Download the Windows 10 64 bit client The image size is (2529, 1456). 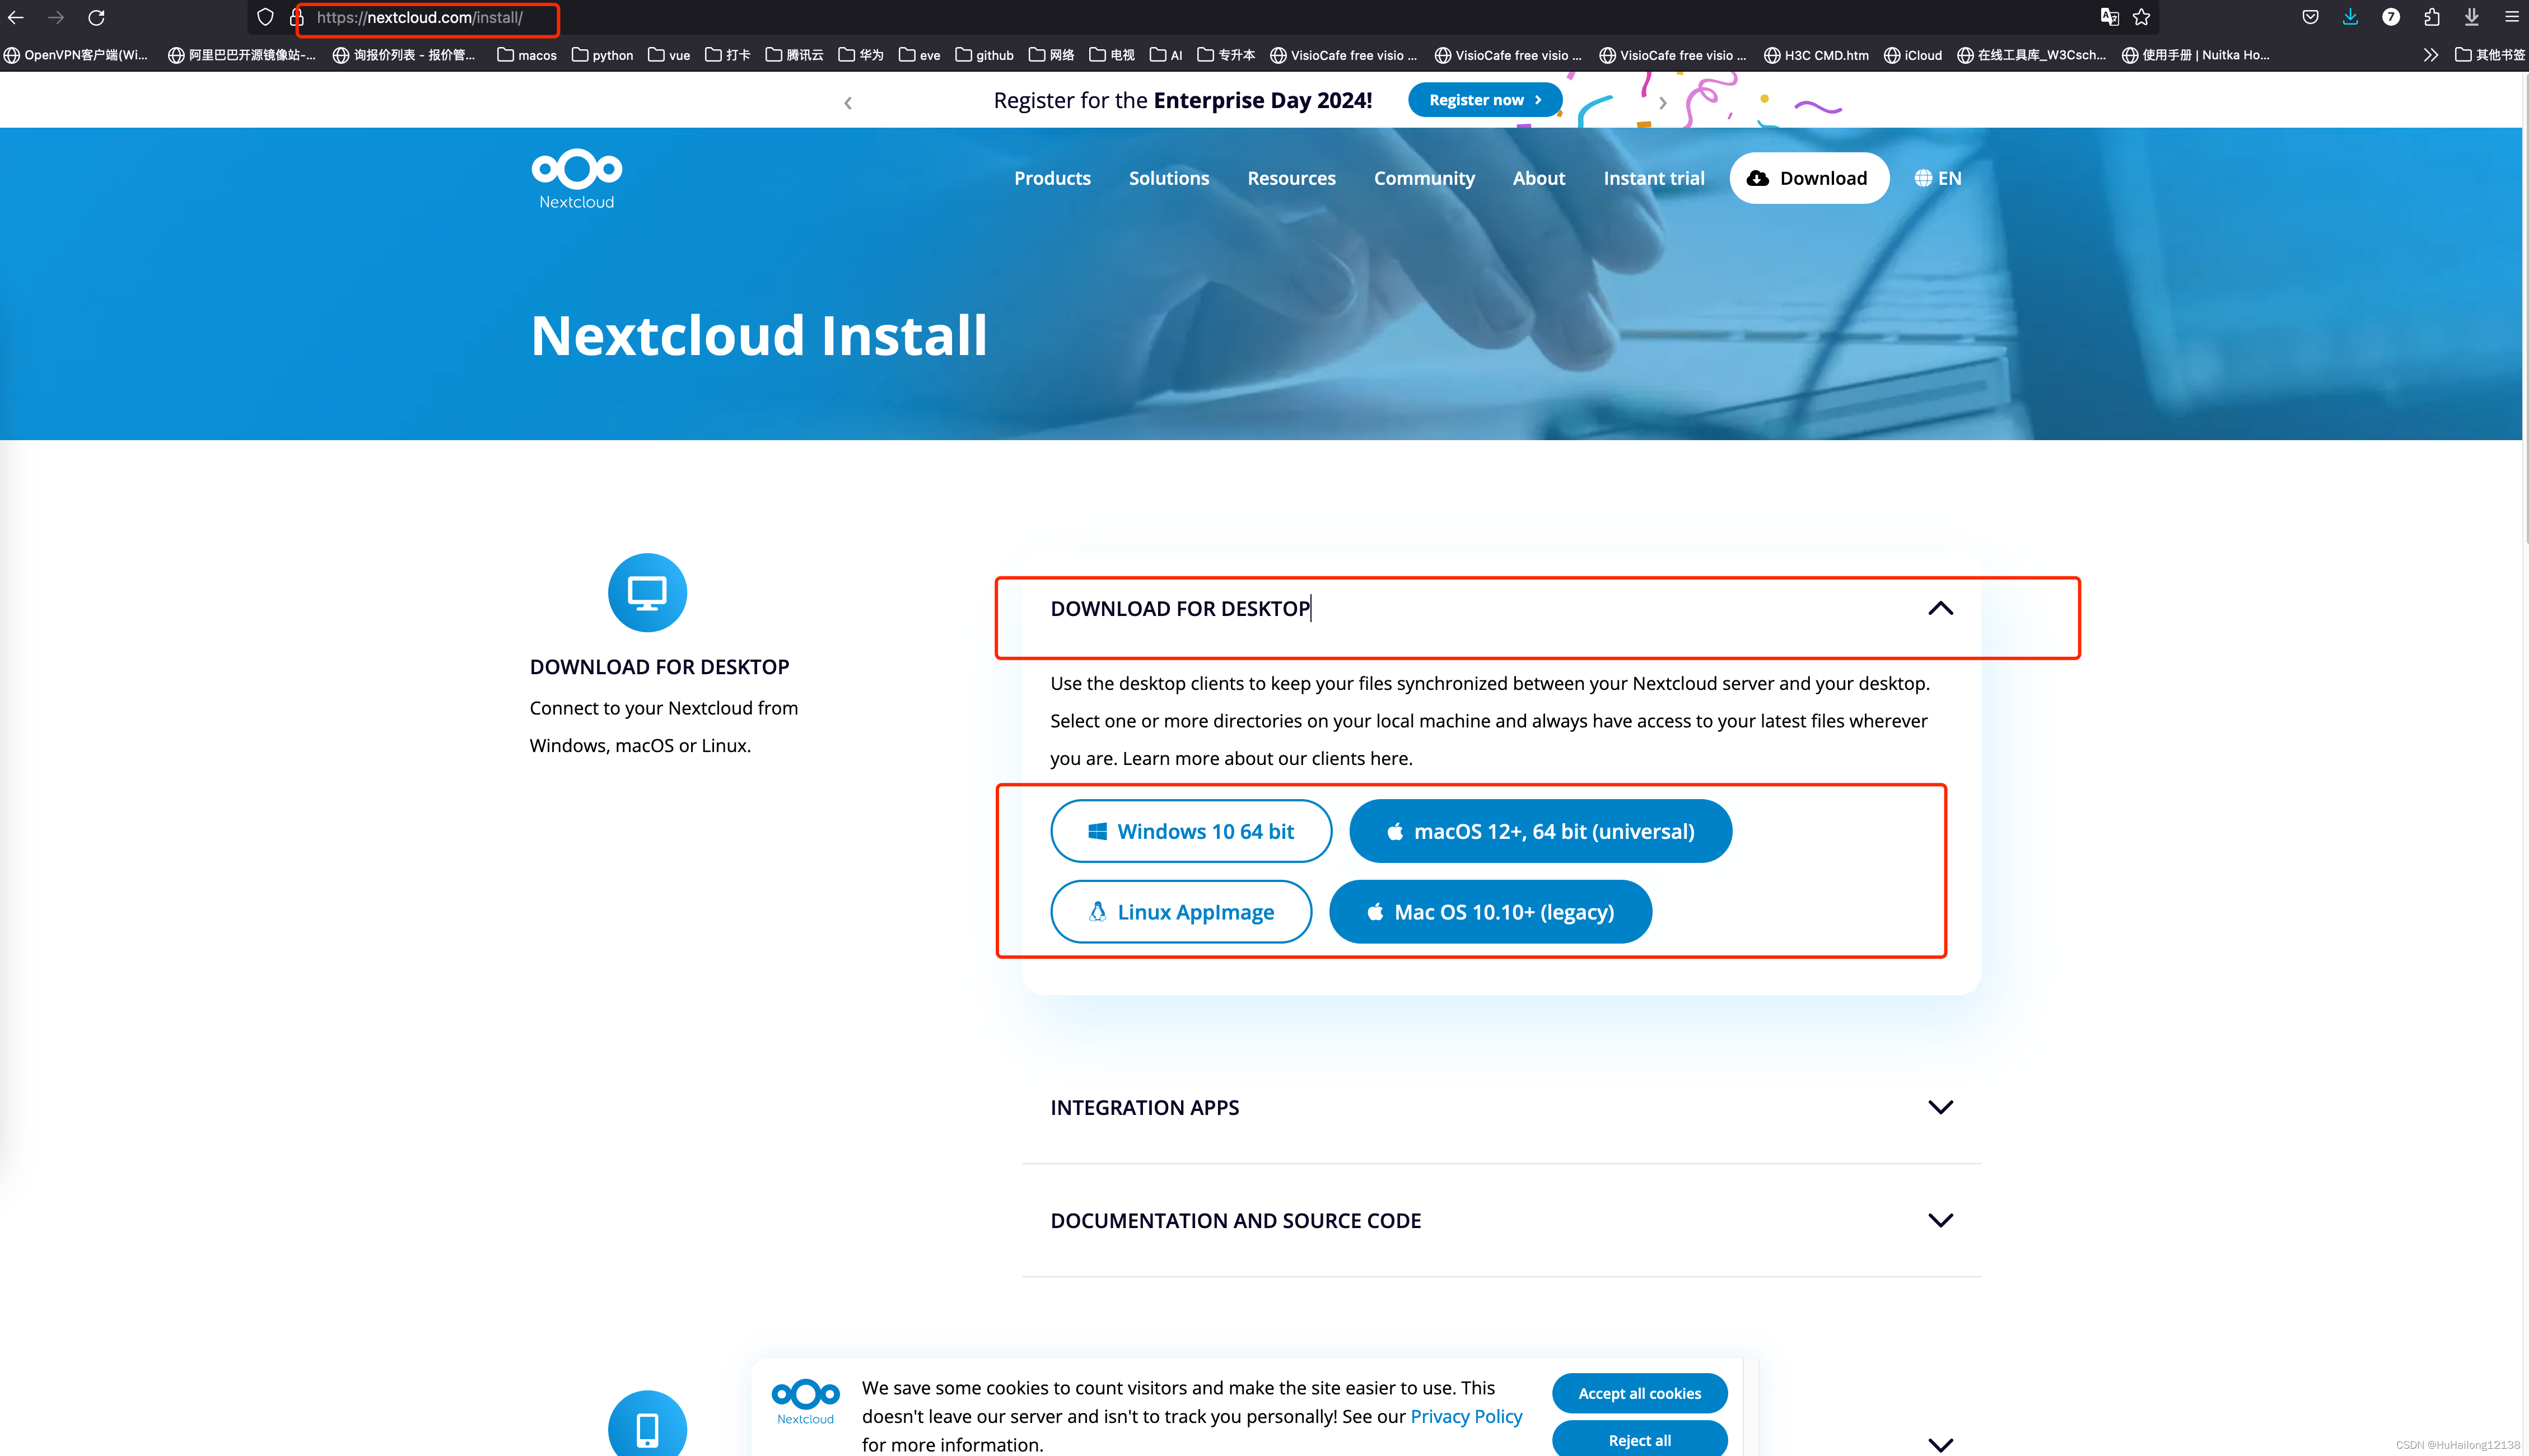[1190, 831]
